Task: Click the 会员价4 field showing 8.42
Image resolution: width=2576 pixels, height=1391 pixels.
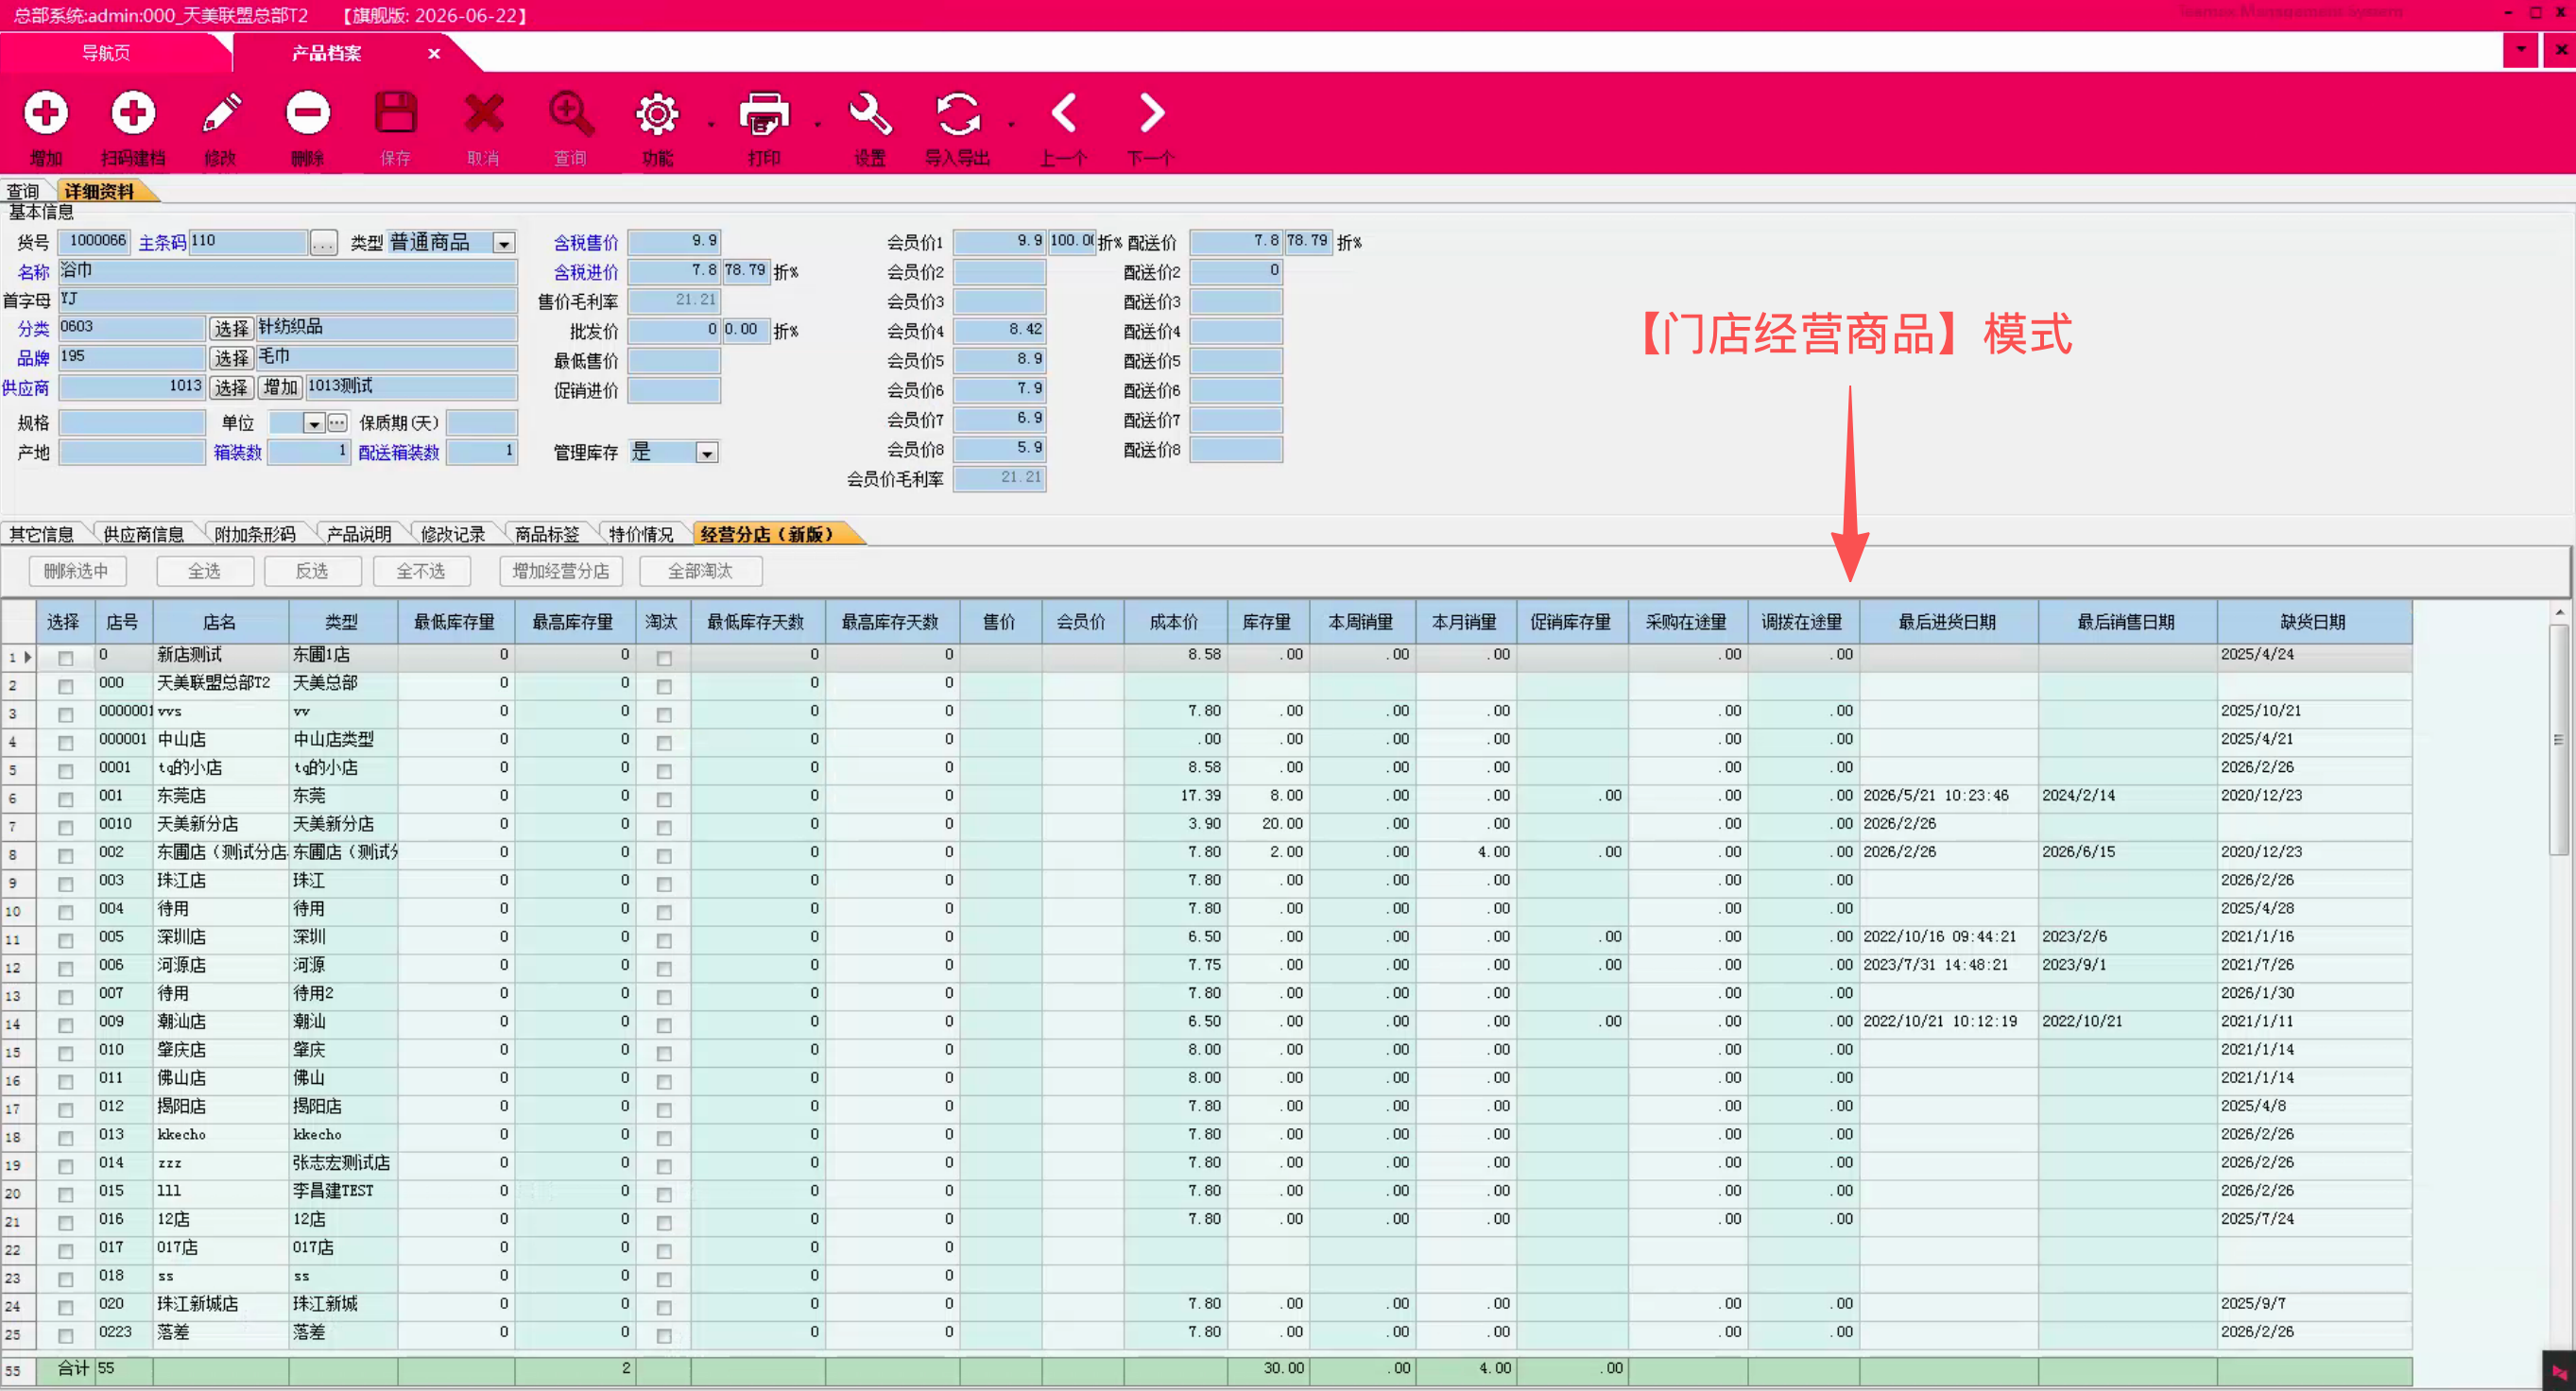Action: click(999, 330)
